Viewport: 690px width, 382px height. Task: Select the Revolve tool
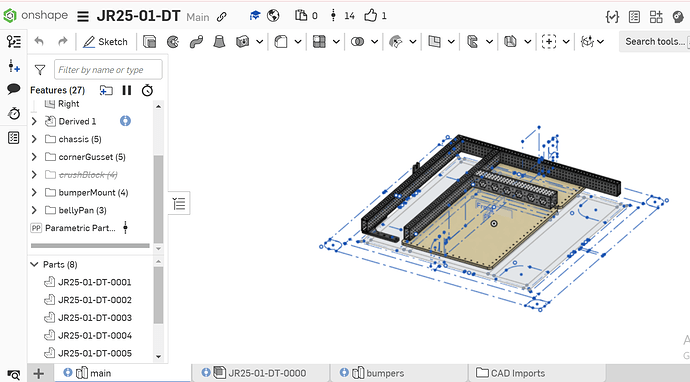pyautogui.click(x=173, y=42)
